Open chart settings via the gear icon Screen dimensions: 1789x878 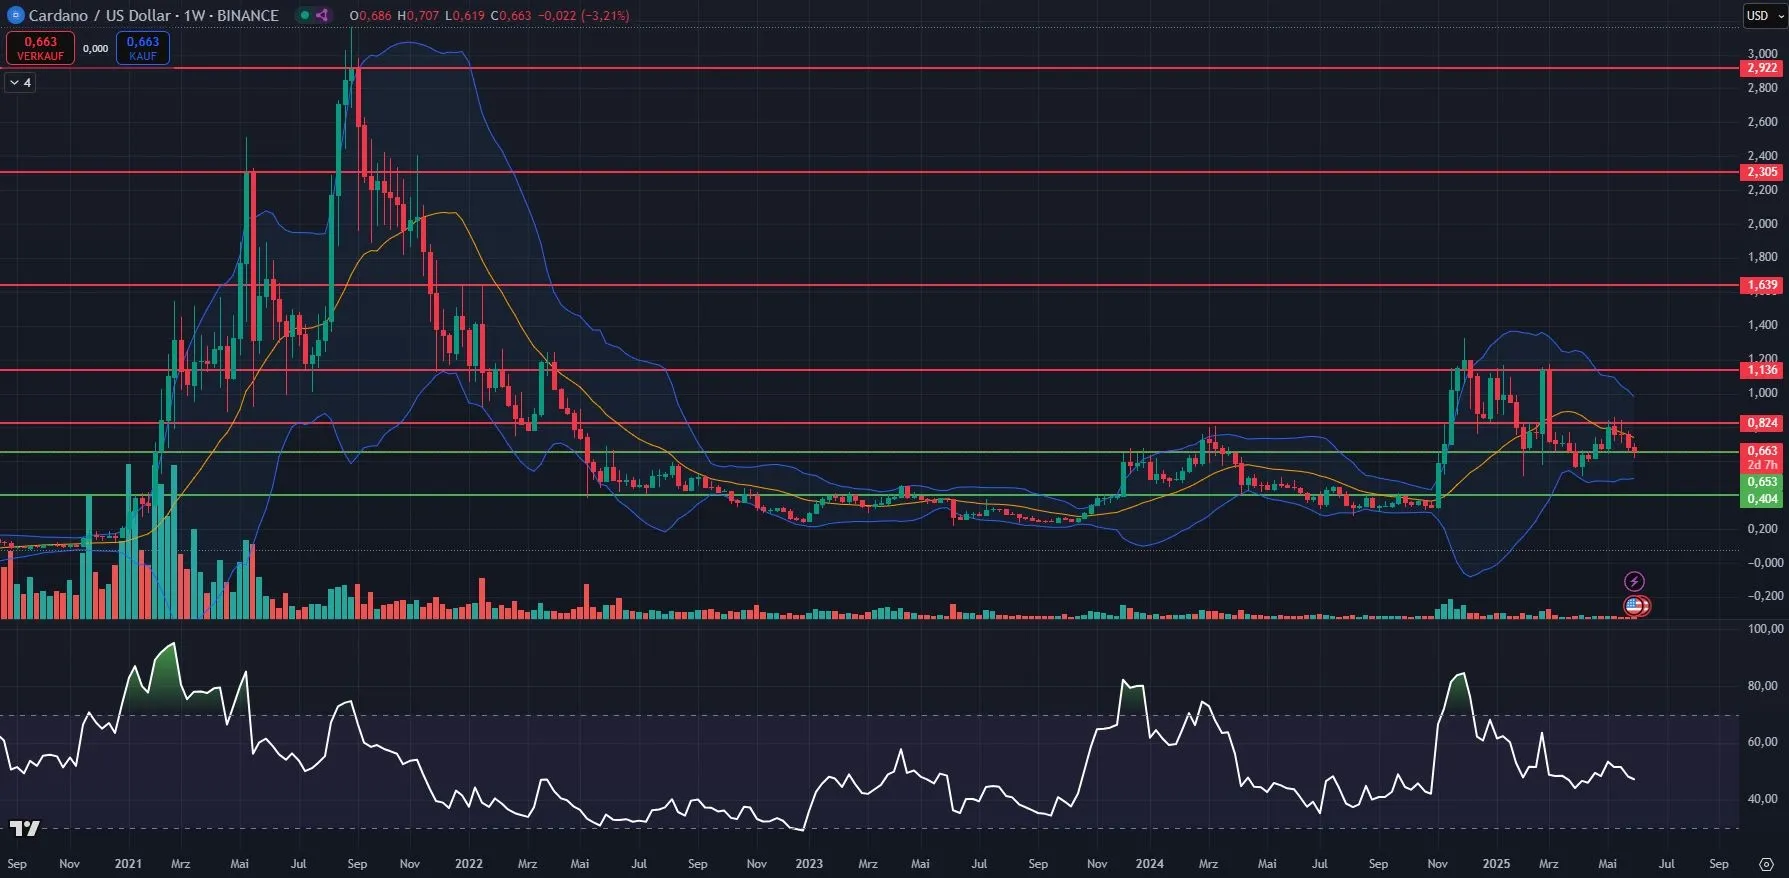1767,863
